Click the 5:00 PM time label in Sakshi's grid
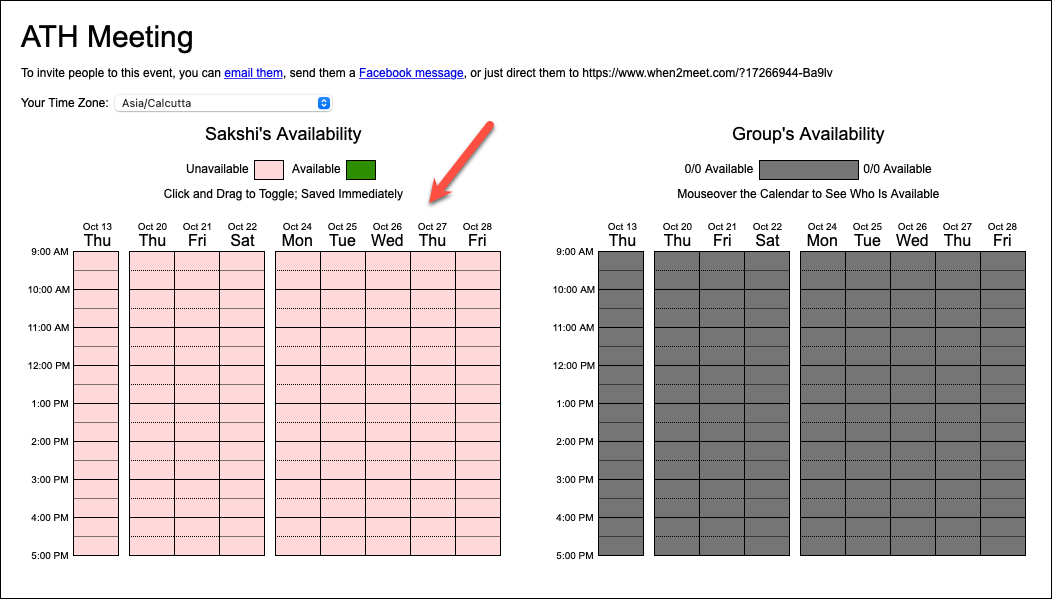 50,555
